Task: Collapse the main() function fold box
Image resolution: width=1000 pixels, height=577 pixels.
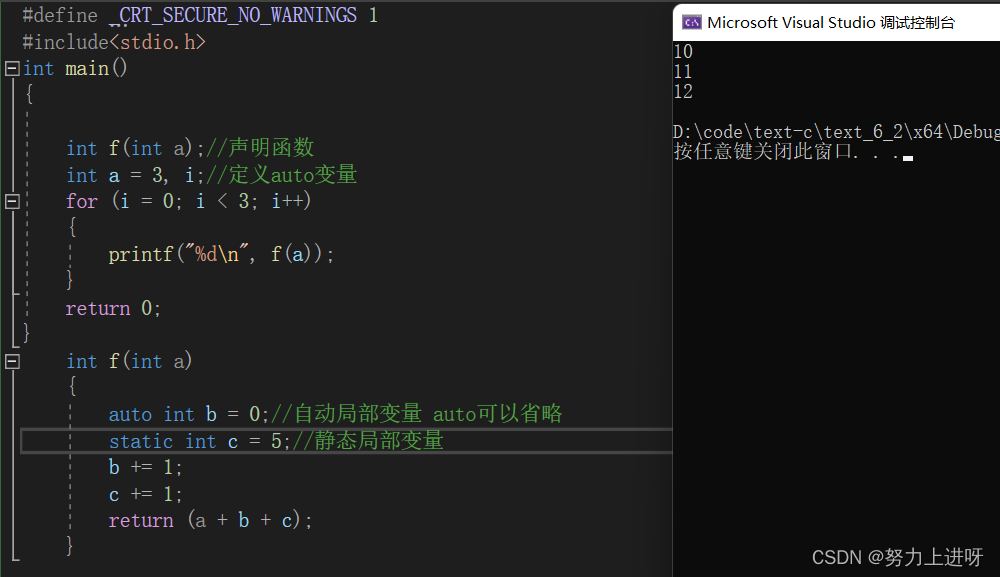Action: 12,68
